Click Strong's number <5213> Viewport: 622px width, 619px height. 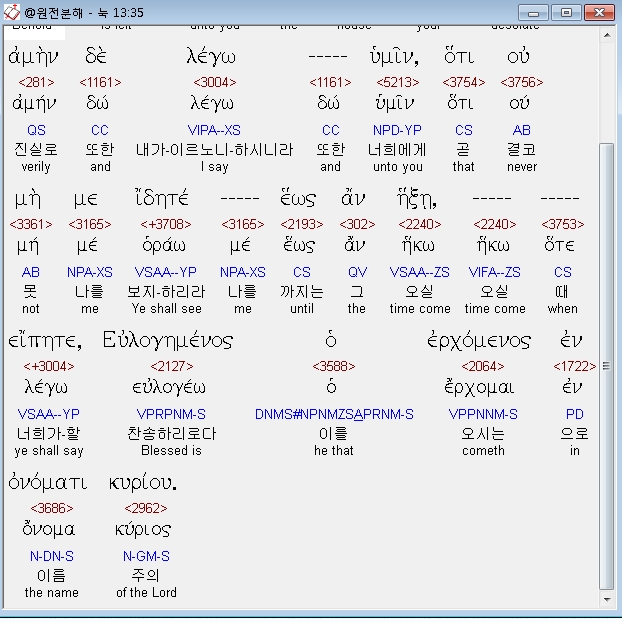397,82
